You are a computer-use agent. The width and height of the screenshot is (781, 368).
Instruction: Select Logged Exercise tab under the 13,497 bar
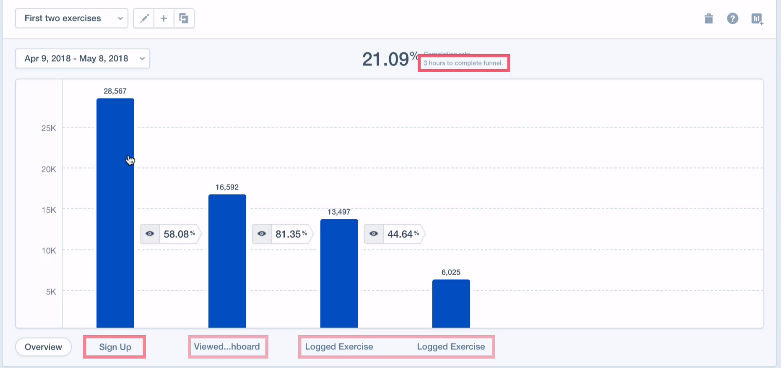click(339, 347)
